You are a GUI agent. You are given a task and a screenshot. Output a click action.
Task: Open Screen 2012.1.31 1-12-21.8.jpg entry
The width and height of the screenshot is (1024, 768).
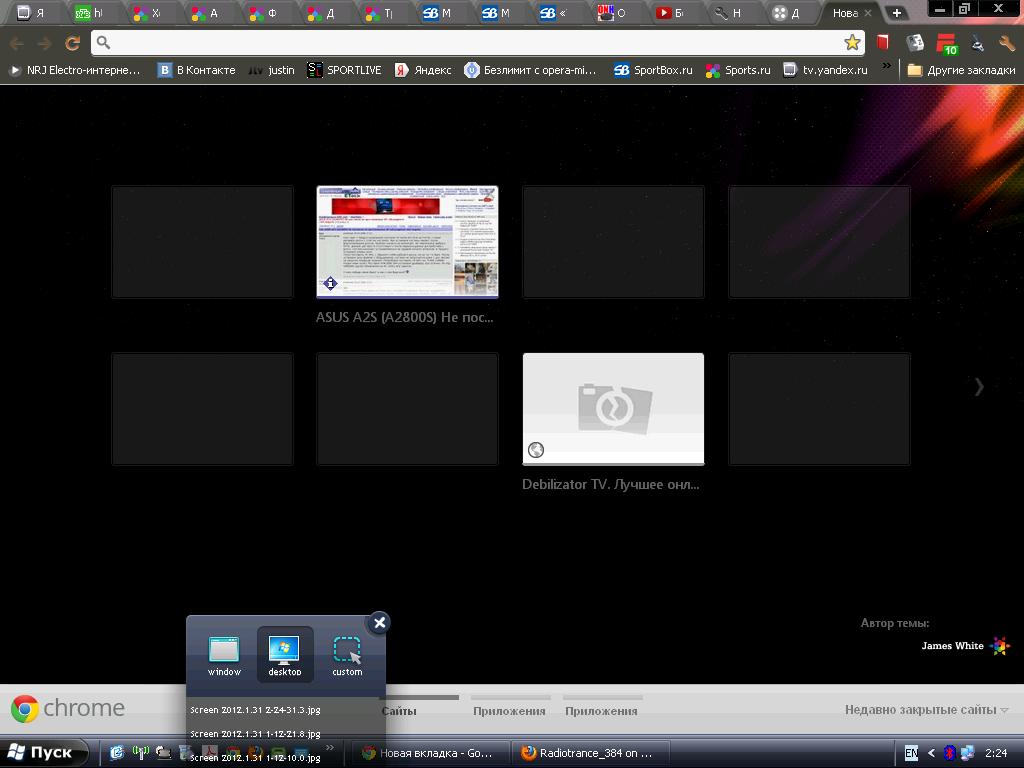[255, 734]
